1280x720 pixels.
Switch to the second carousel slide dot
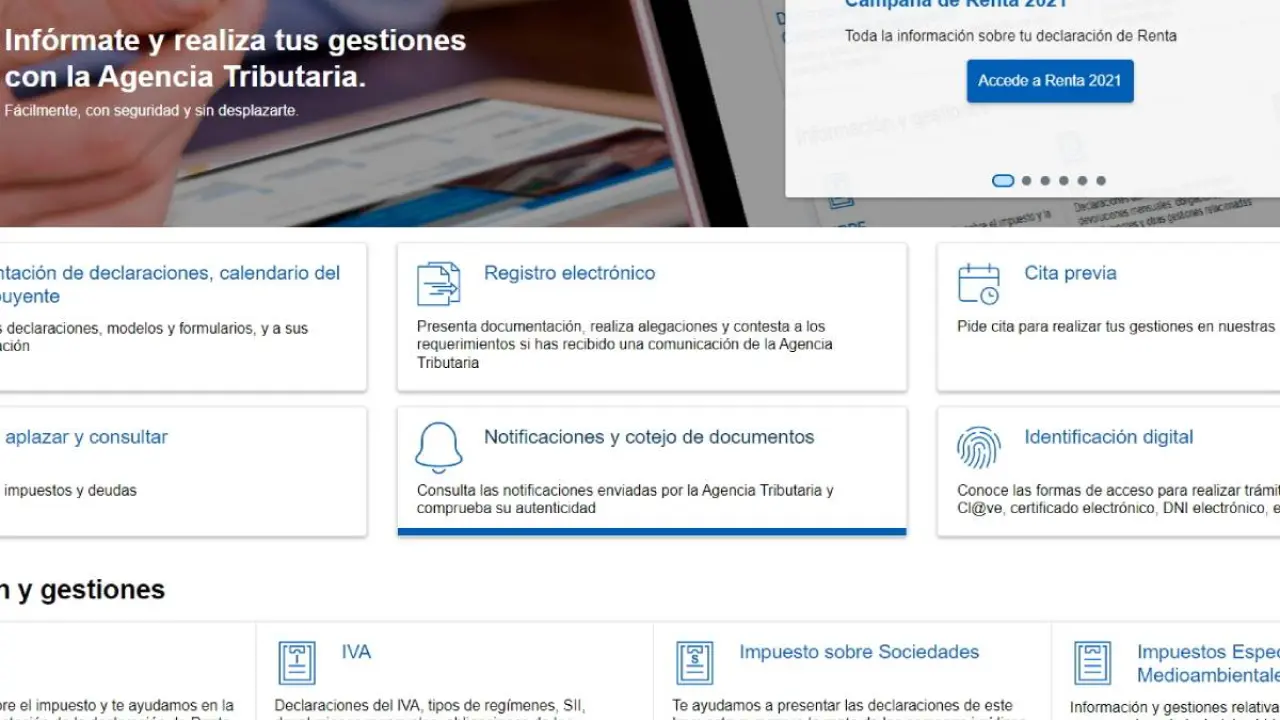click(1026, 181)
